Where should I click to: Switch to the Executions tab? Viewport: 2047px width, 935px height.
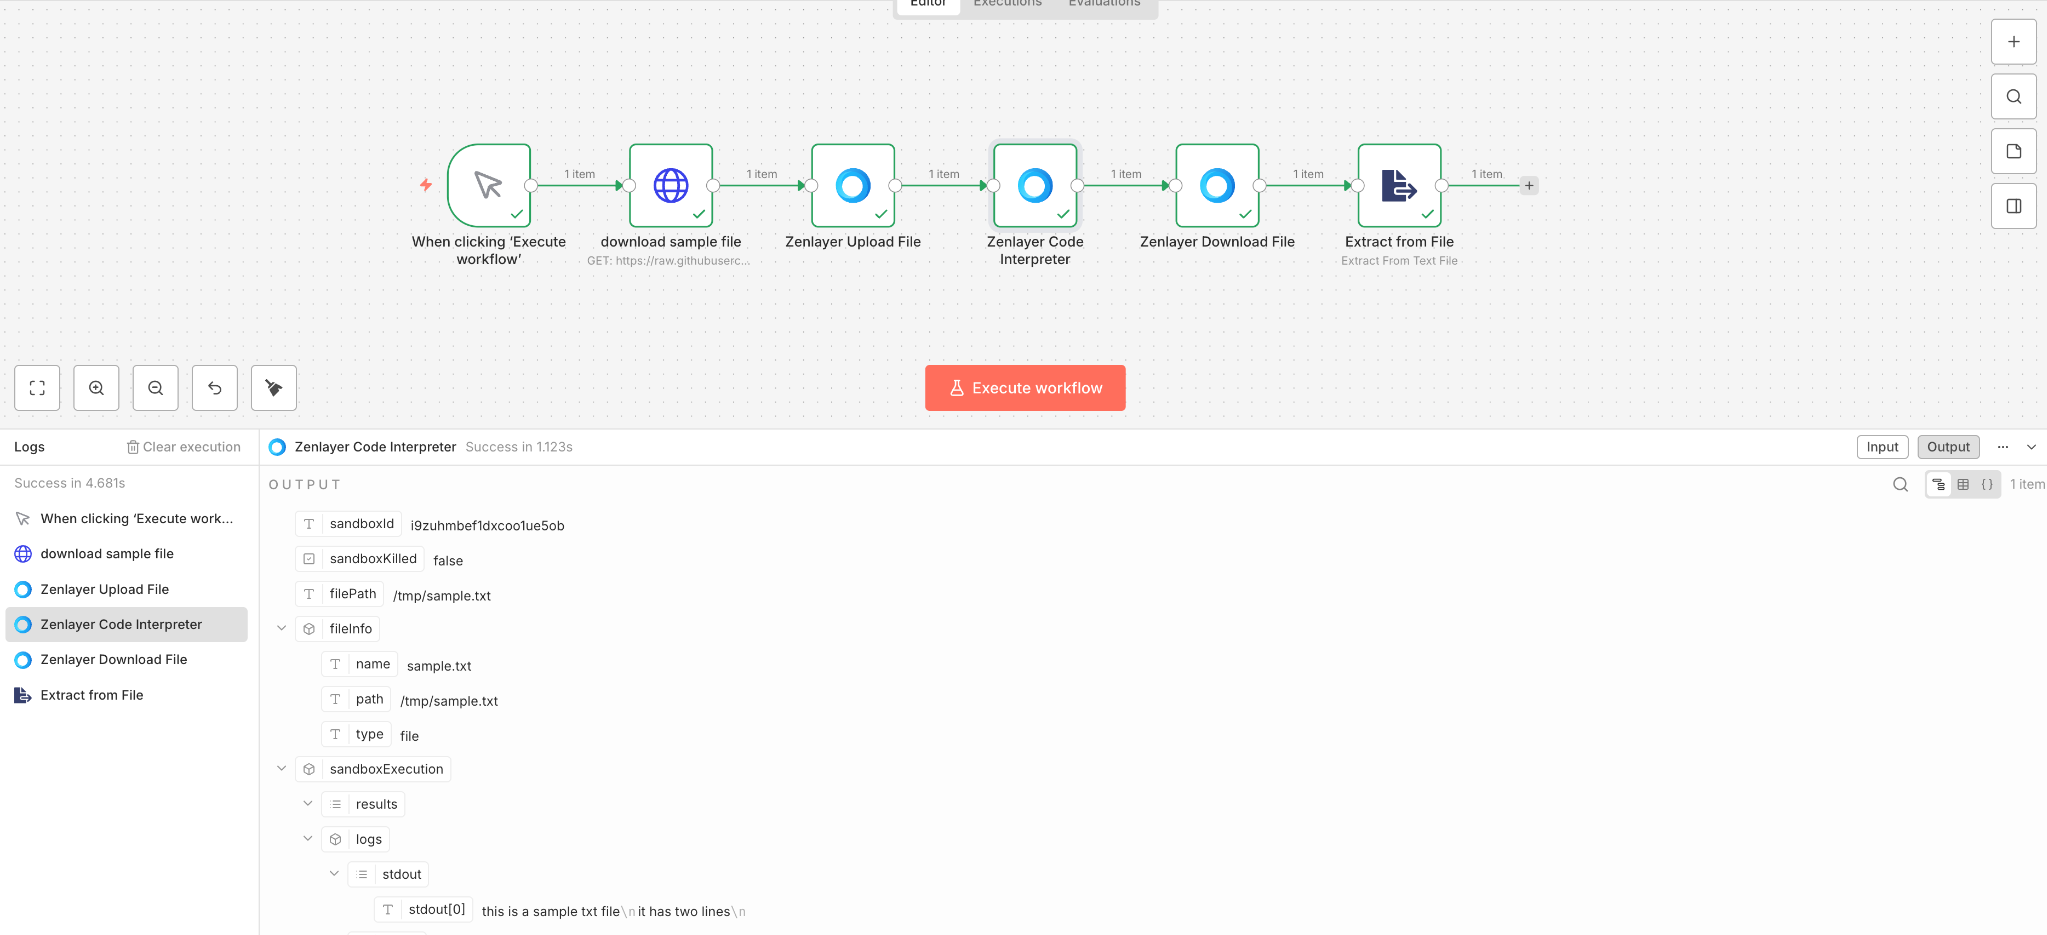coord(1008,4)
